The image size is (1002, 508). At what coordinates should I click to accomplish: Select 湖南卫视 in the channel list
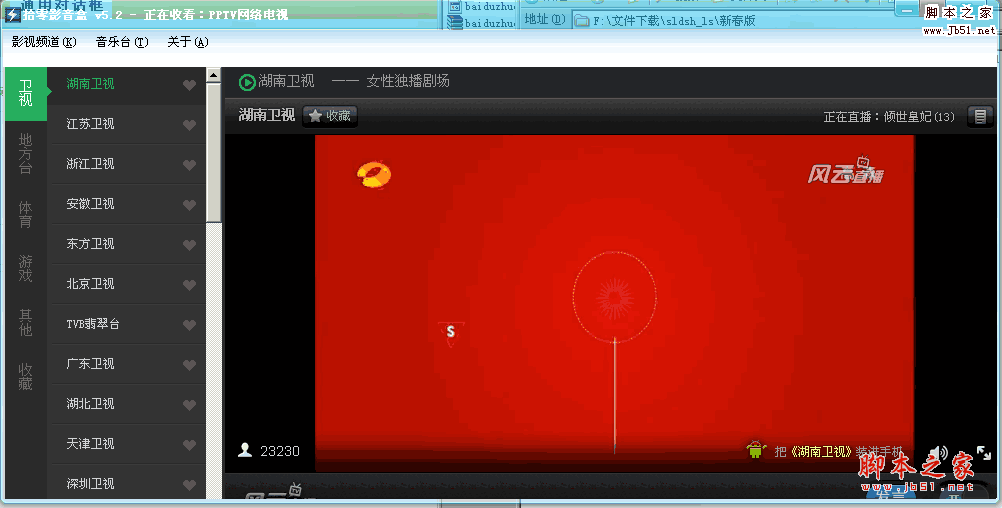click(x=127, y=84)
